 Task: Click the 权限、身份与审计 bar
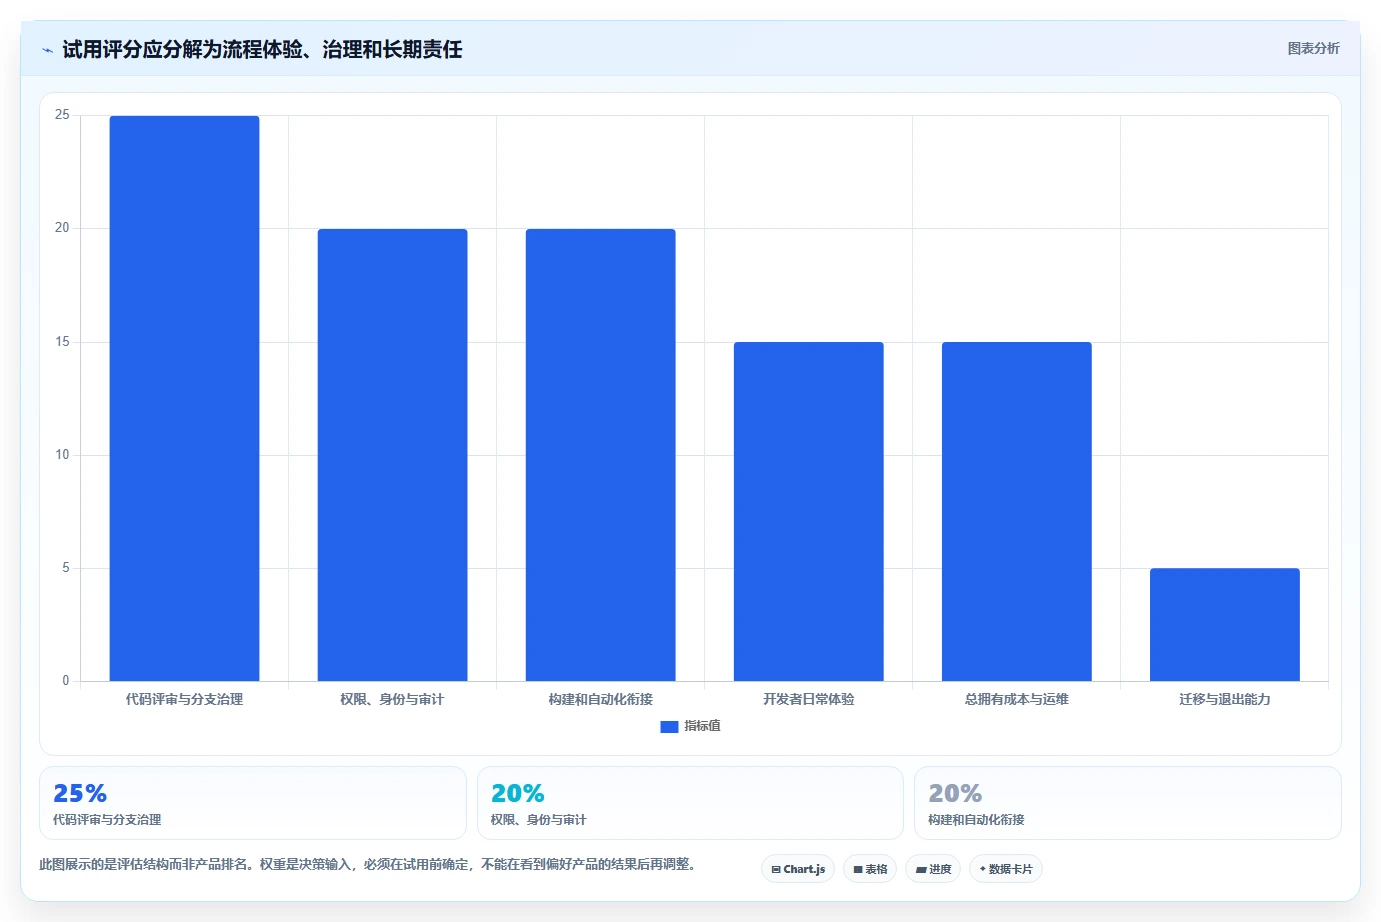(x=392, y=455)
